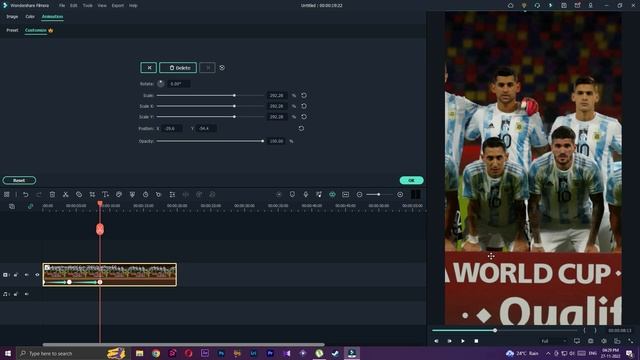
Task: Select the text T tool in timeline toolbar
Action: [105, 195]
